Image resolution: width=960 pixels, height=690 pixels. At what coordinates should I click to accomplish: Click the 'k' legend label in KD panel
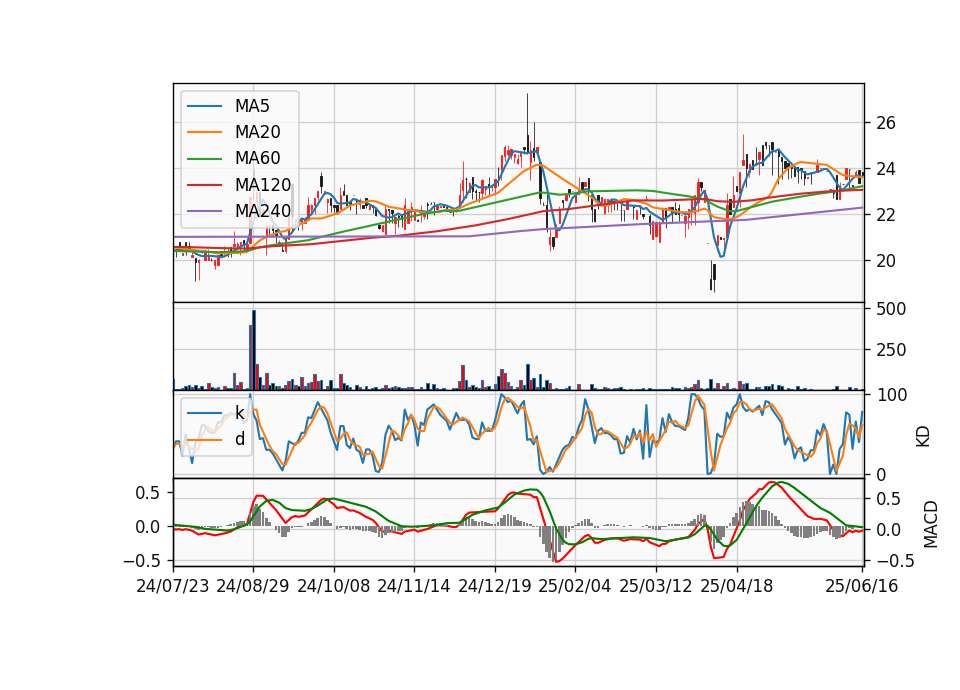click(240, 413)
